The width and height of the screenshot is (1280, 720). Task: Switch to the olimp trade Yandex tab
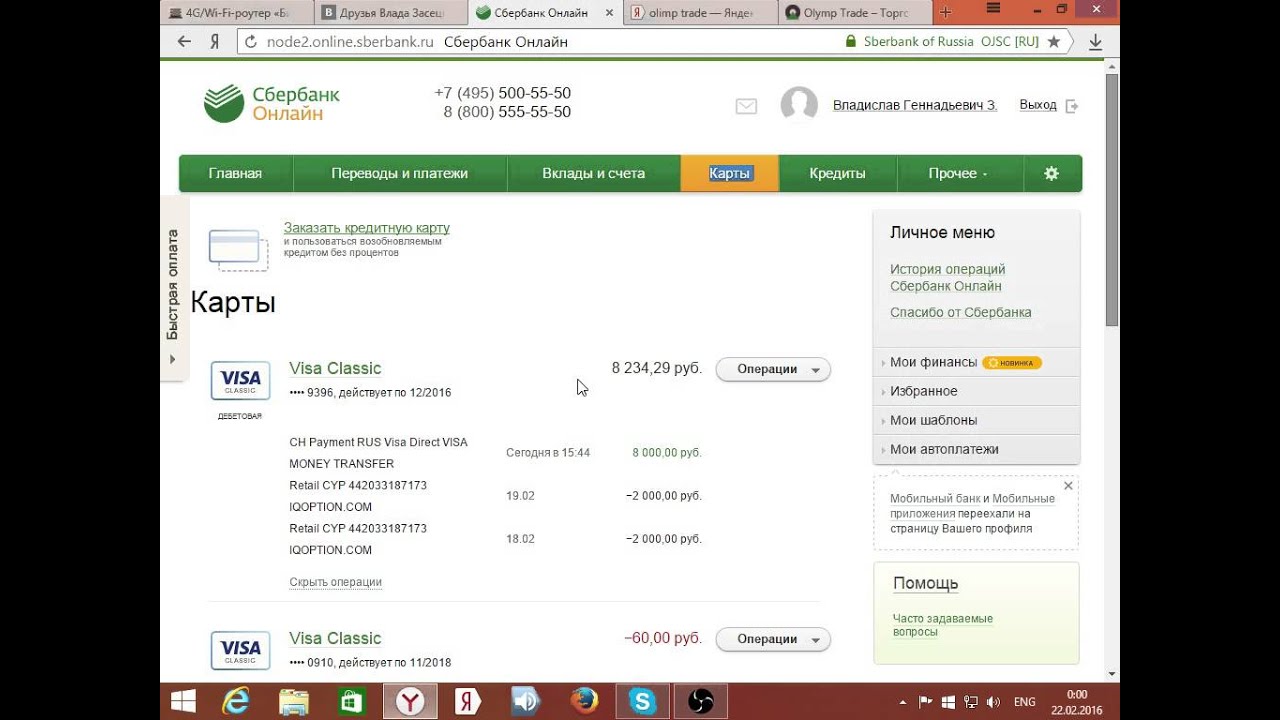point(701,13)
